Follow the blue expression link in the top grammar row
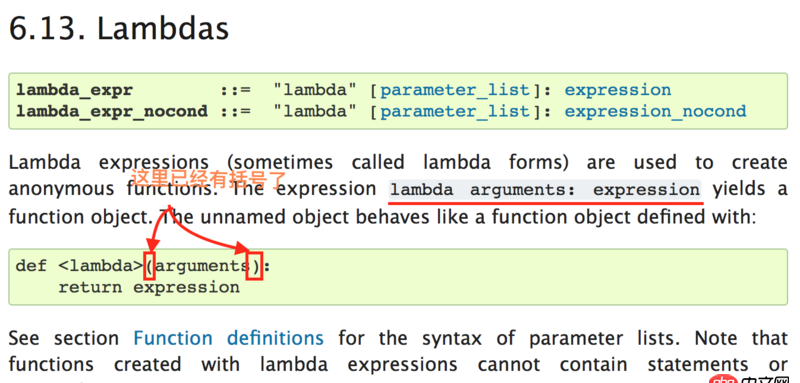This screenshot has height=383, width=800. [x=617, y=90]
